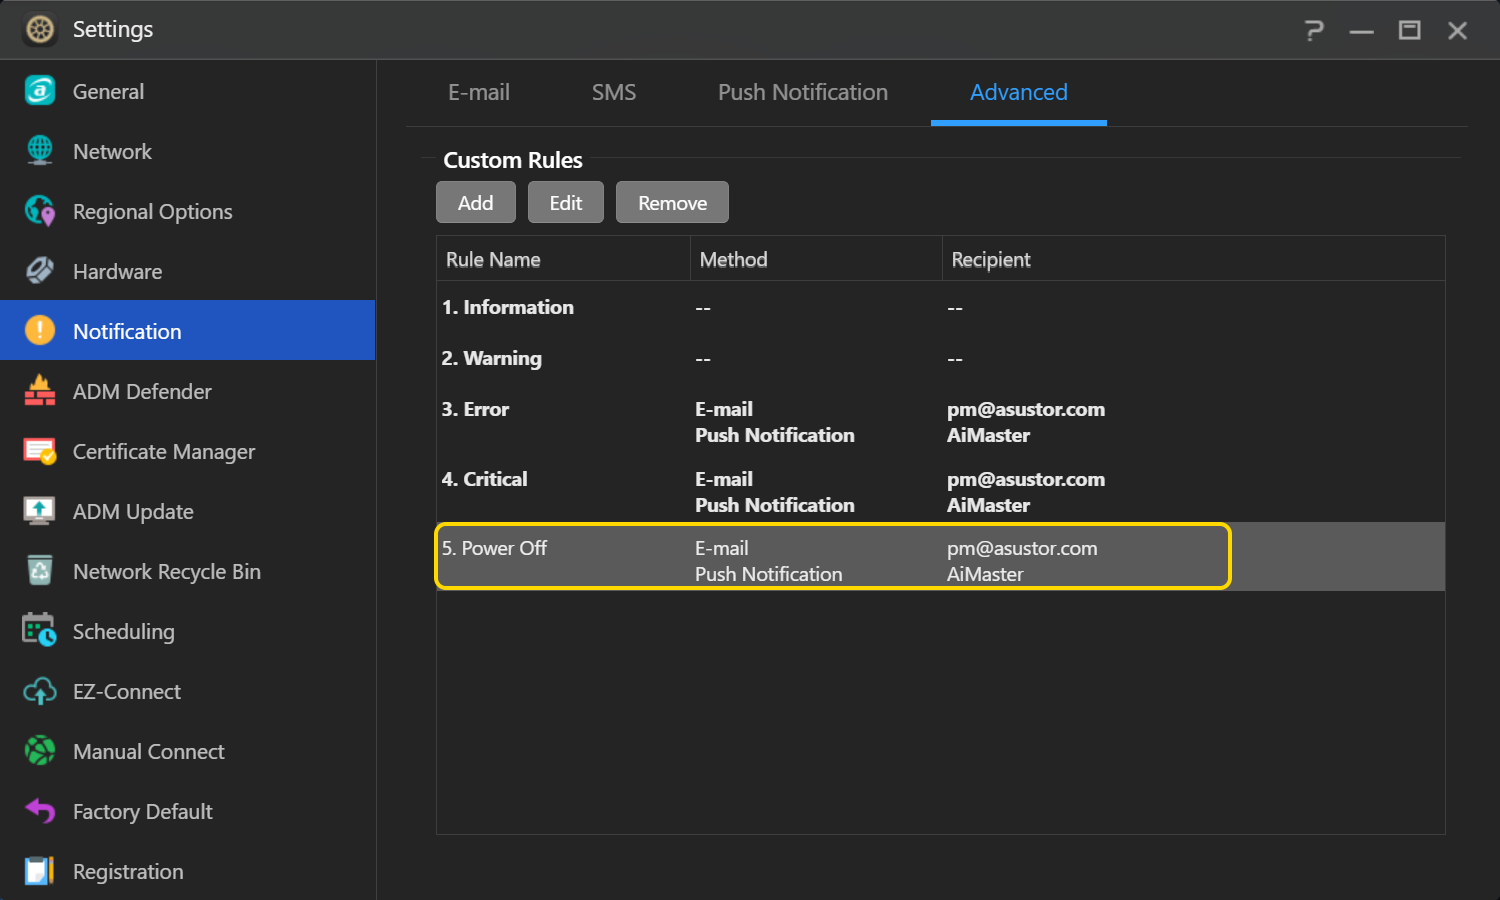This screenshot has height=900, width=1500.
Task: Click the Remove button
Action: click(x=672, y=202)
